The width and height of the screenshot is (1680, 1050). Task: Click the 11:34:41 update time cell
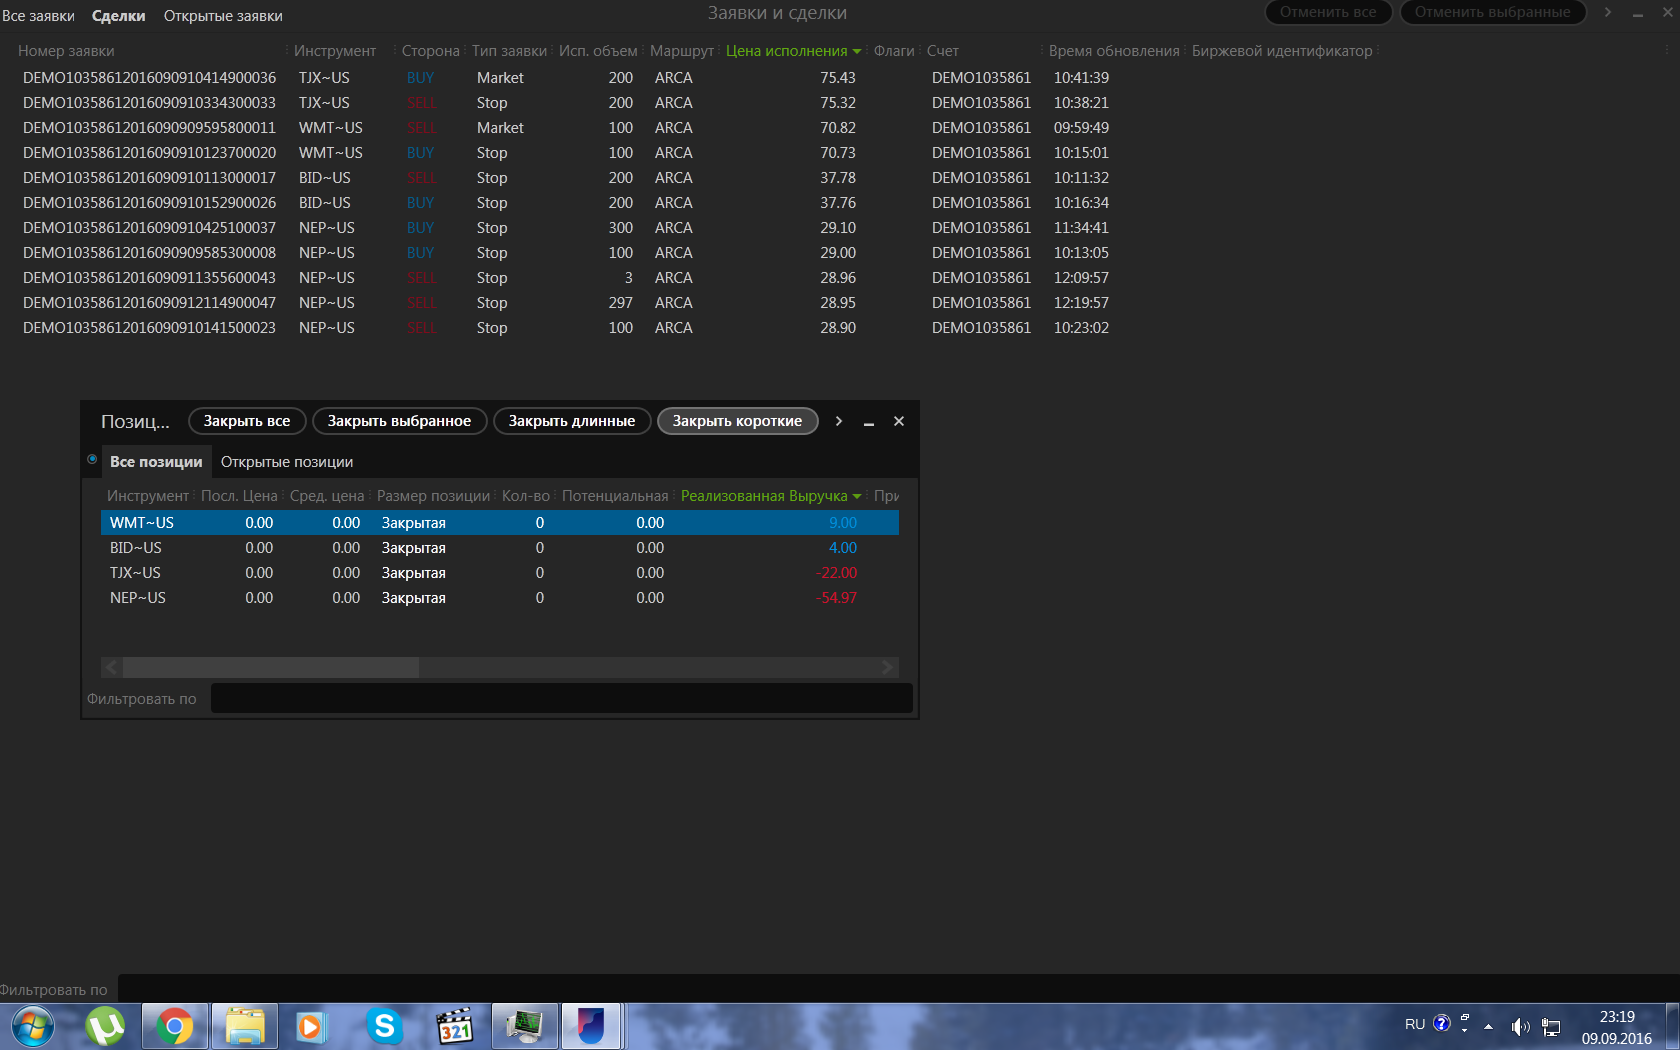pyautogui.click(x=1081, y=228)
